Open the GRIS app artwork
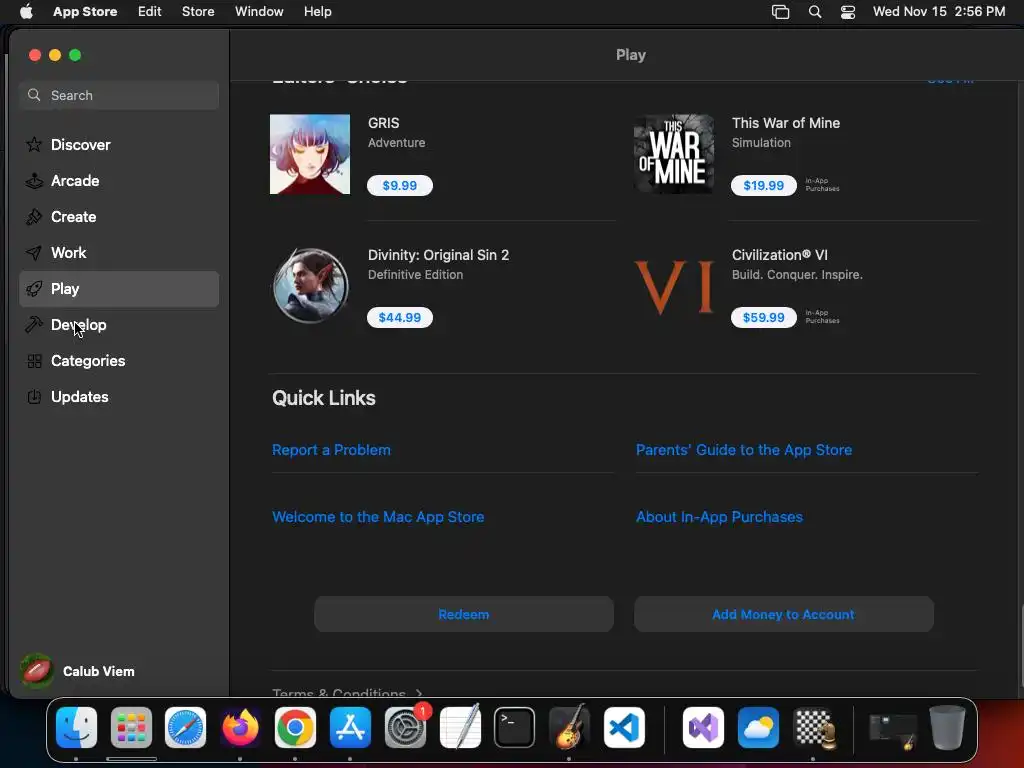The height and width of the screenshot is (768, 1024). [310, 154]
